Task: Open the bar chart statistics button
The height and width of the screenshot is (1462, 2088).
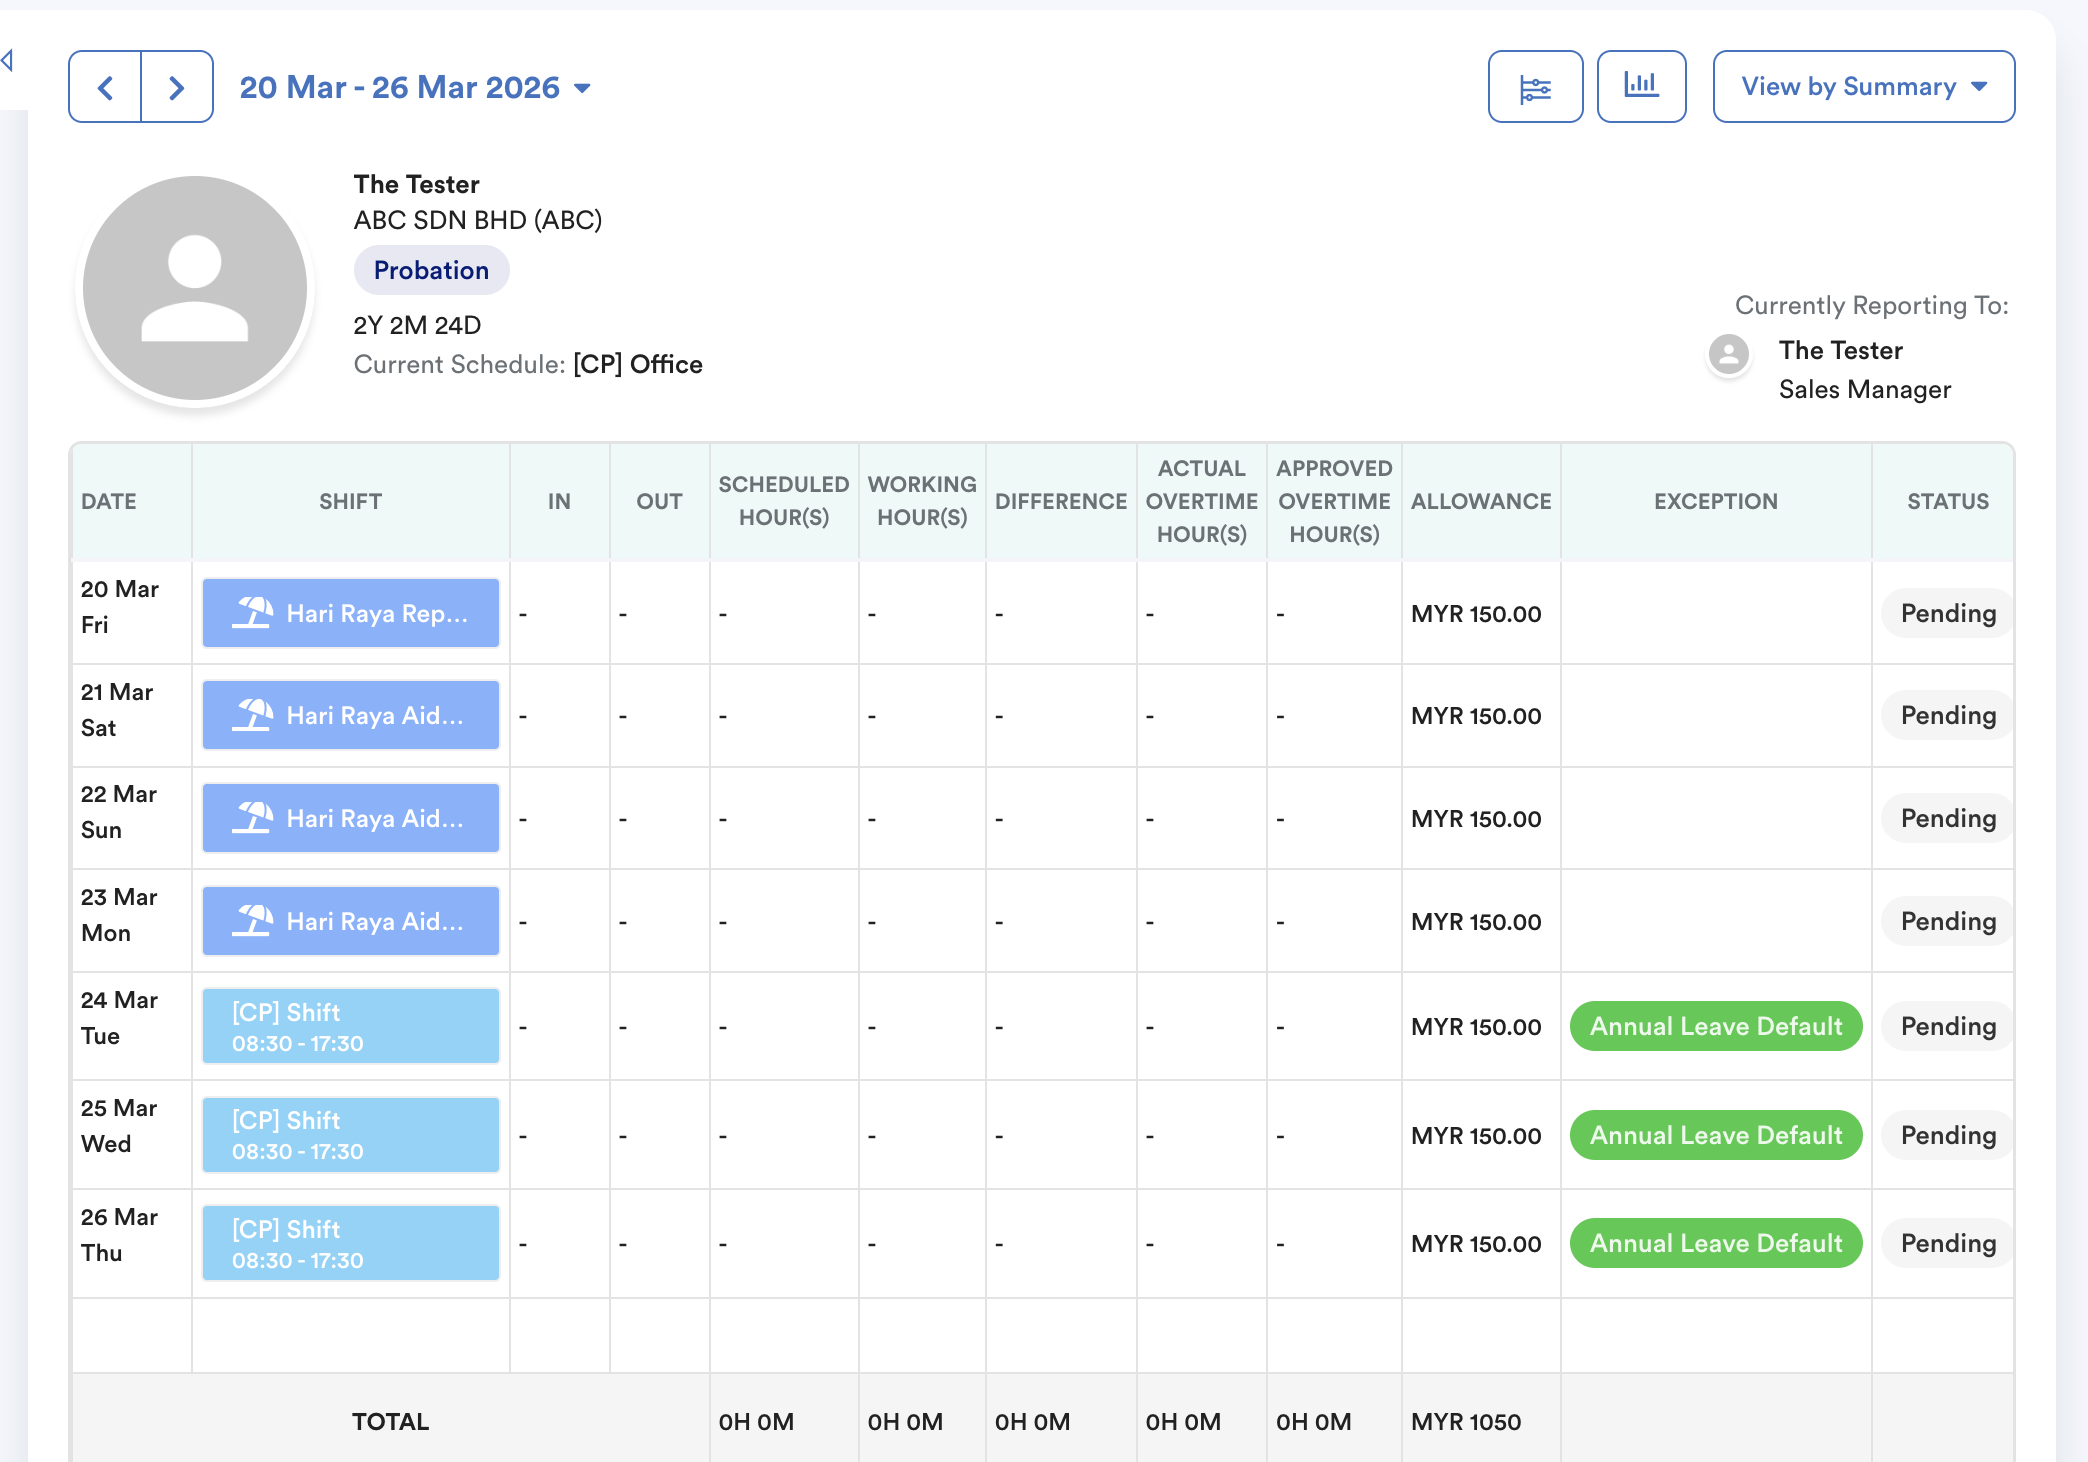Action: coord(1641,87)
